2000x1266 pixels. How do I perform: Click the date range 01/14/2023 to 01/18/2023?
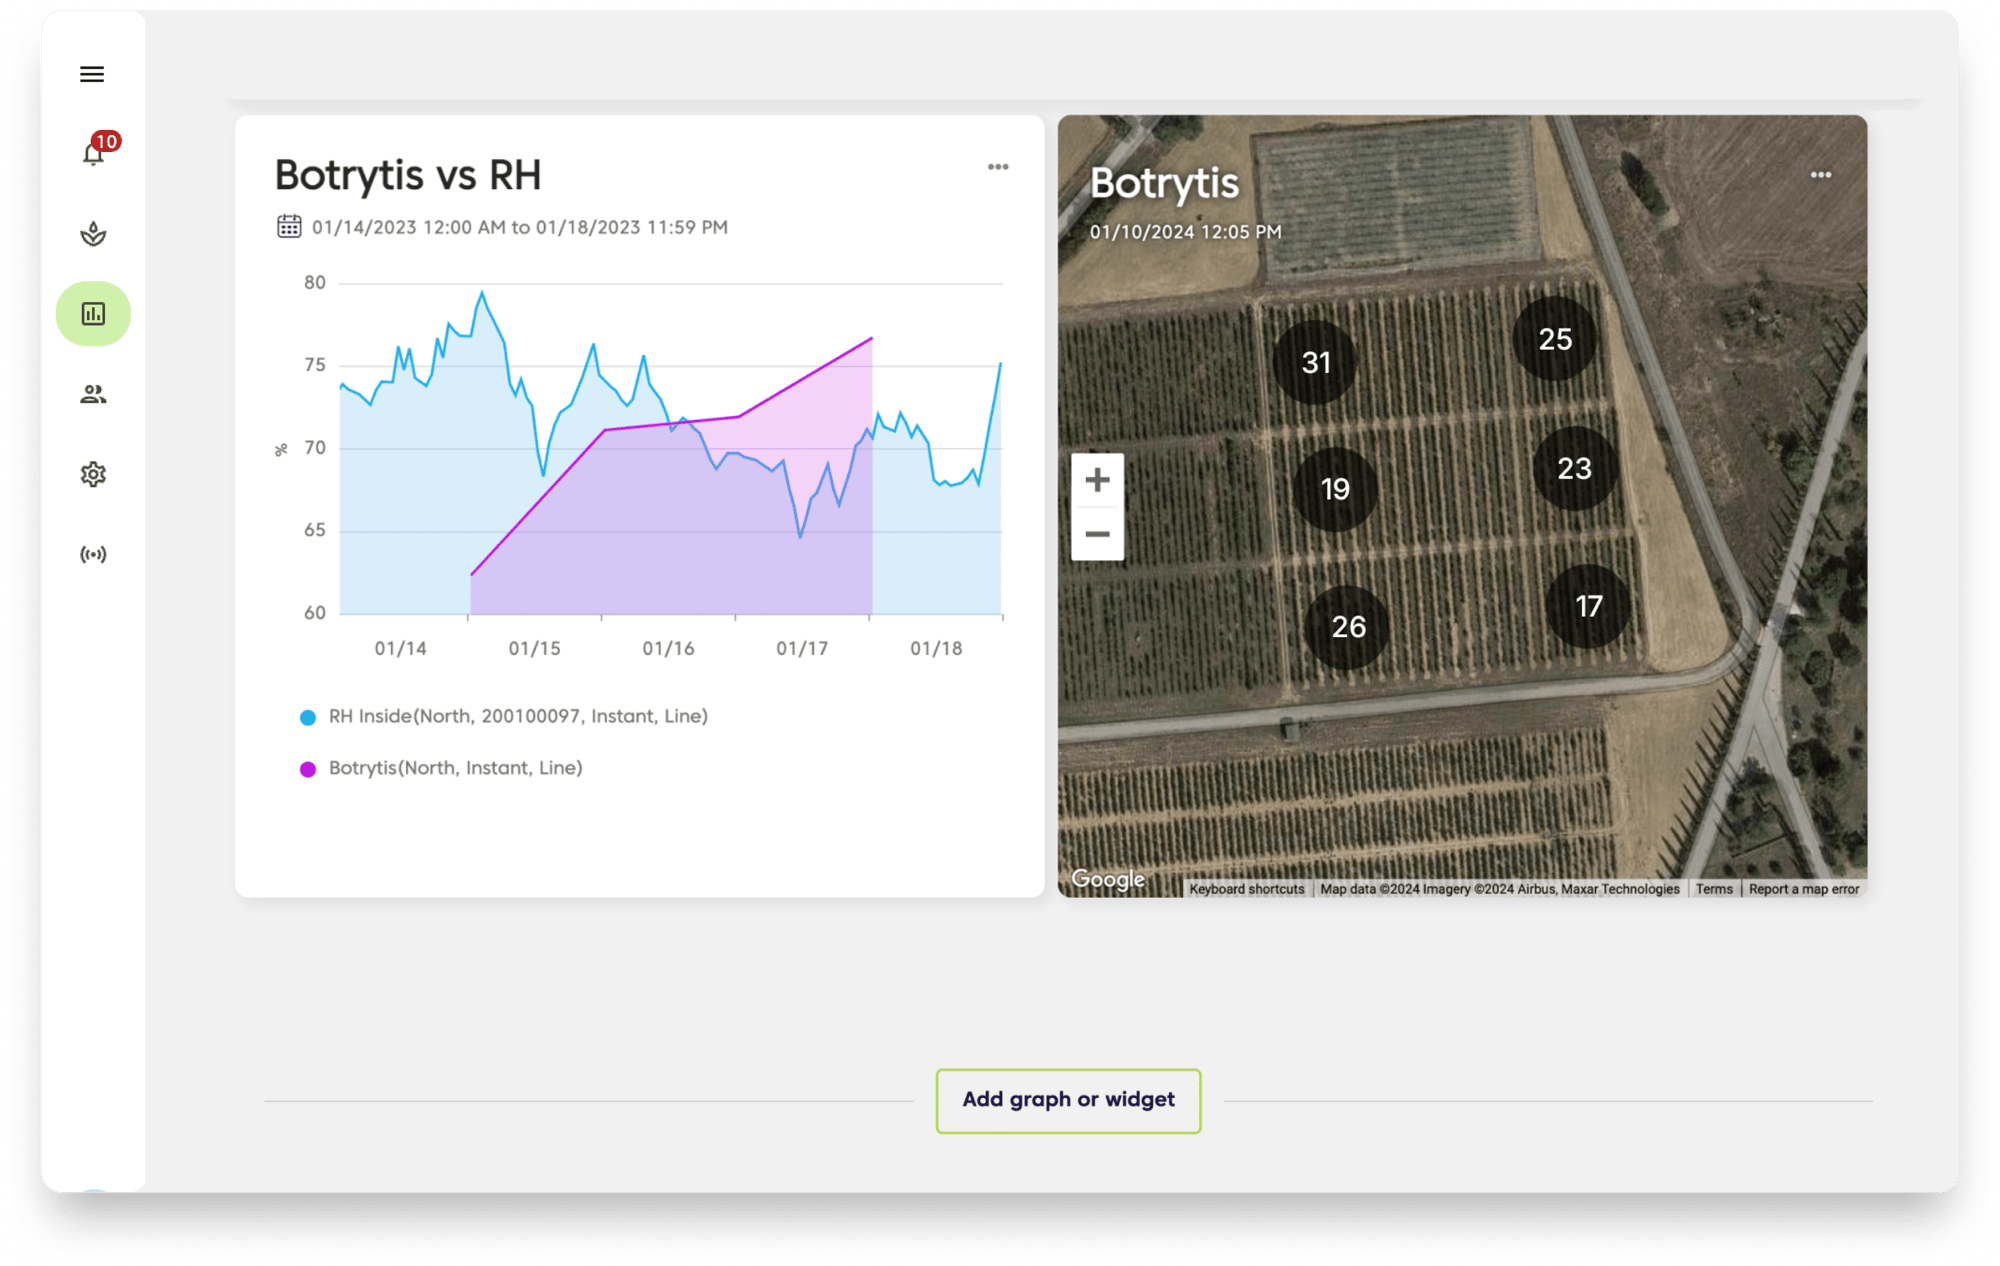[520, 227]
